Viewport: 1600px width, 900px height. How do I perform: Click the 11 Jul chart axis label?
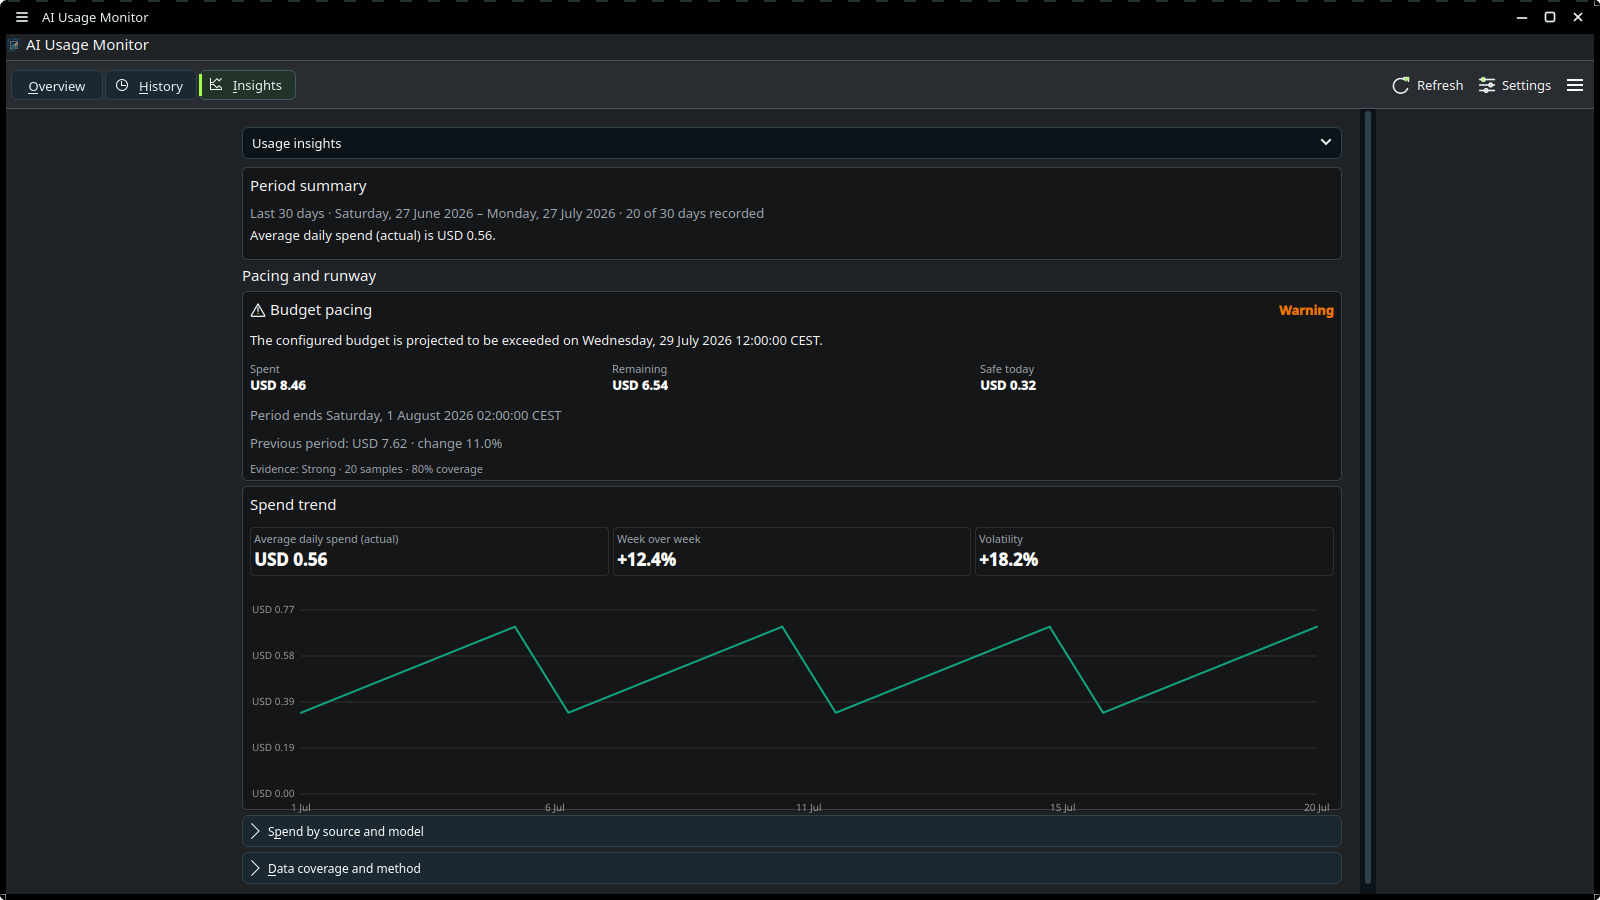pos(809,807)
